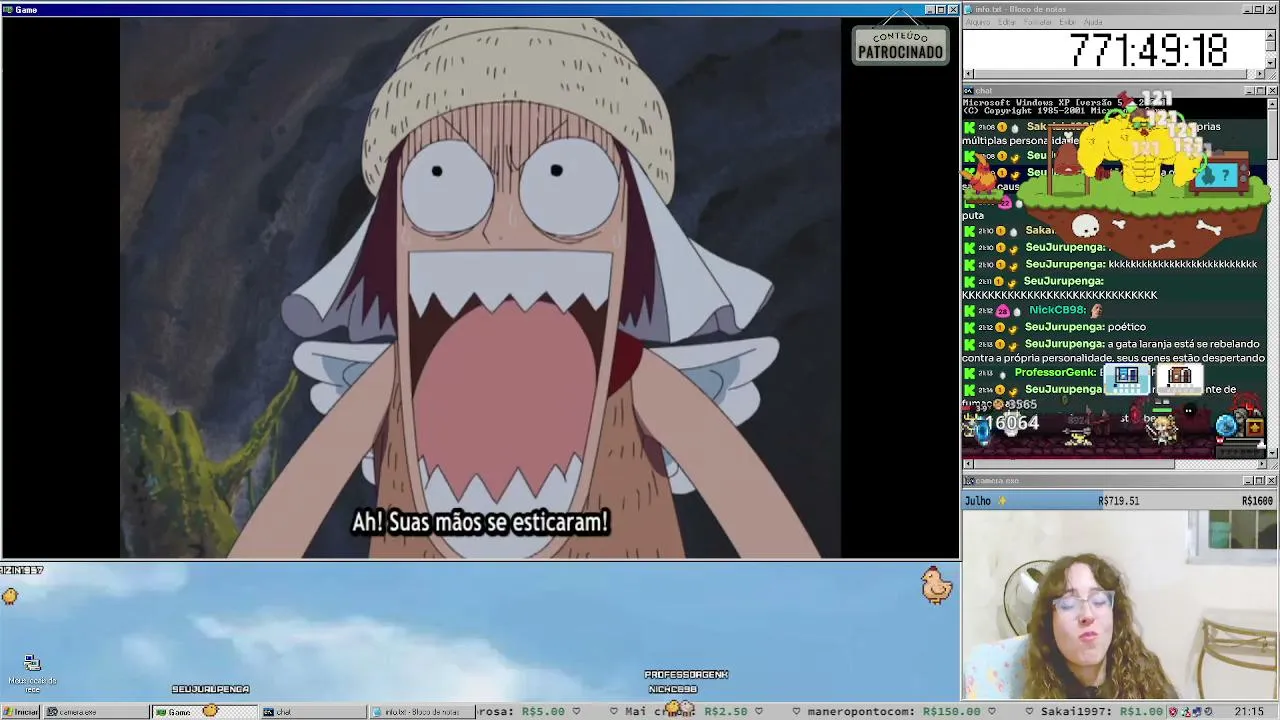Click the hen sprite on the desktop
This screenshot has height=720, width=1280.
[936, 585]
